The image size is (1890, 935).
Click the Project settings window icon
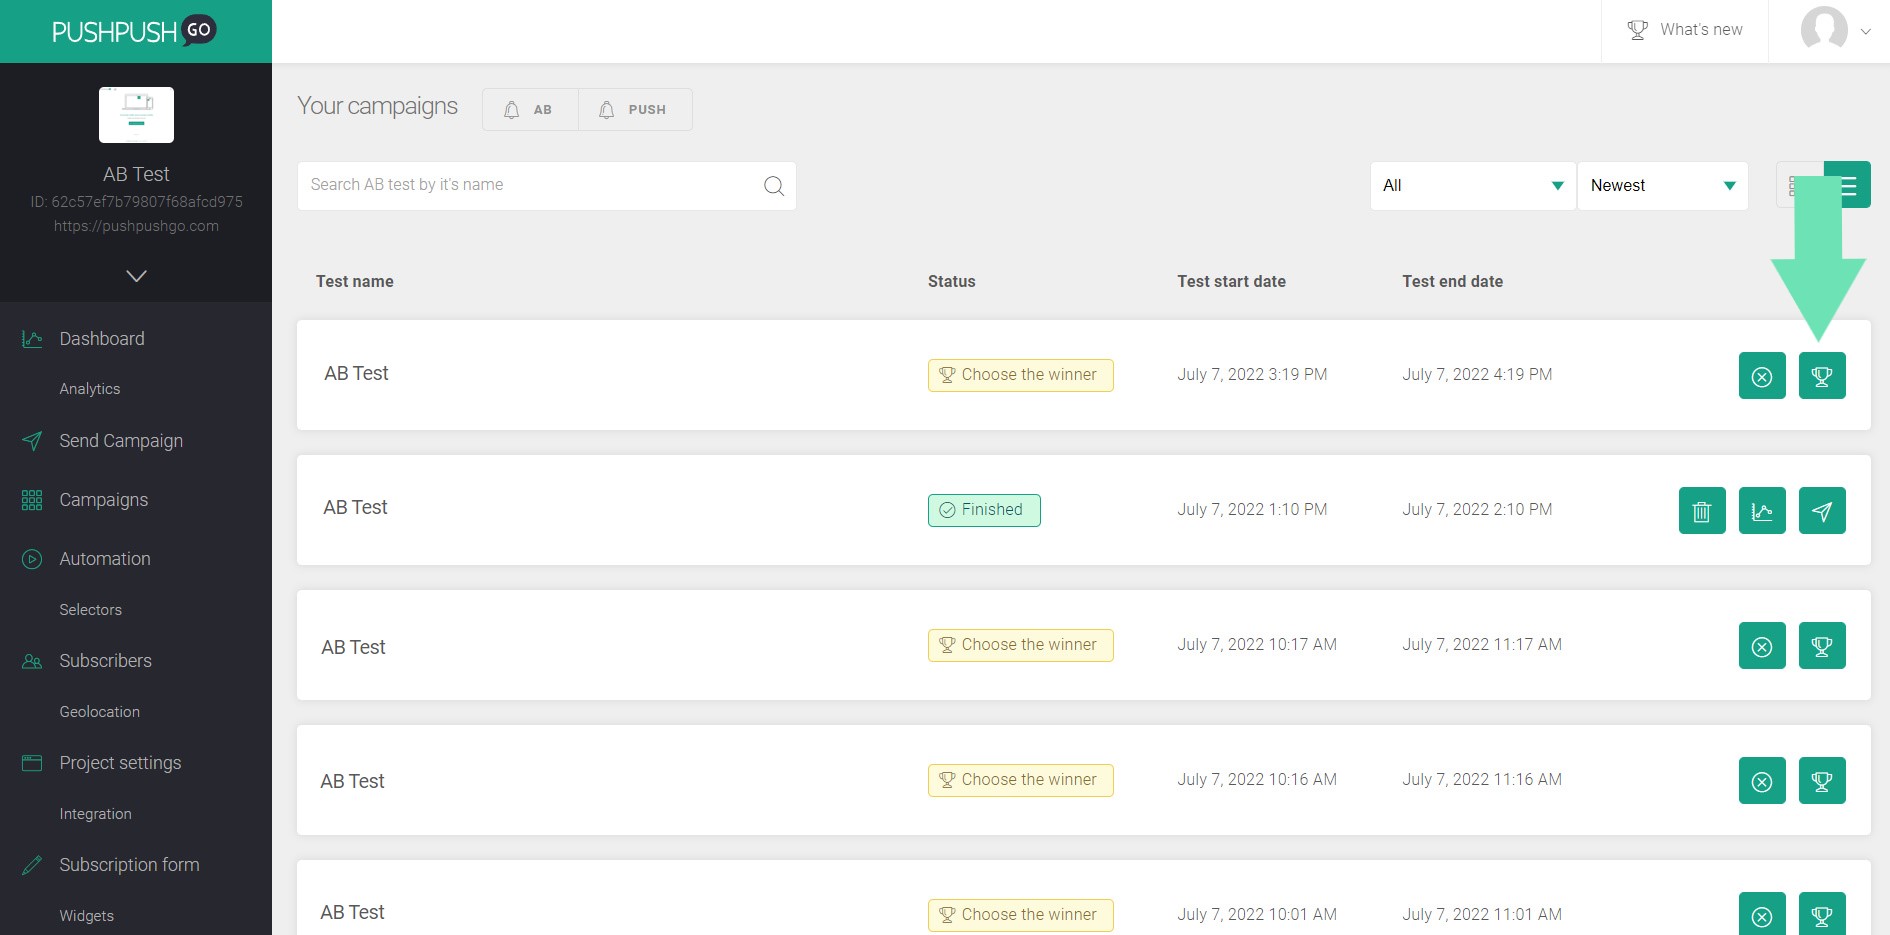click(32, 763)
